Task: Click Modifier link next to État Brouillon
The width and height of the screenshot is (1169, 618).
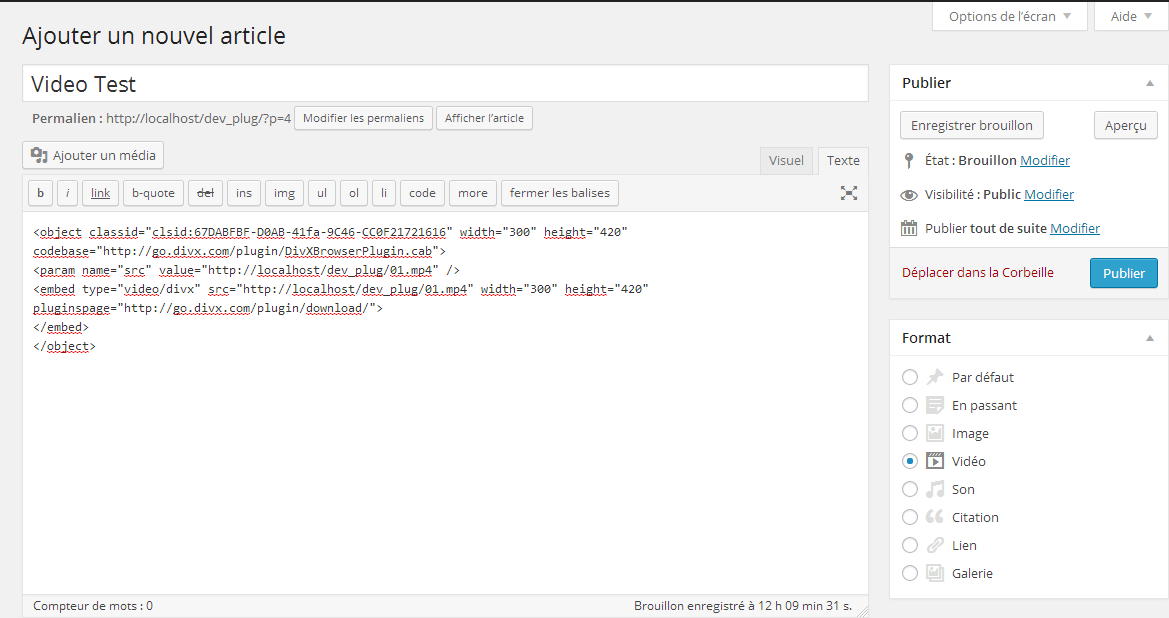Action: coord(1044,160)
